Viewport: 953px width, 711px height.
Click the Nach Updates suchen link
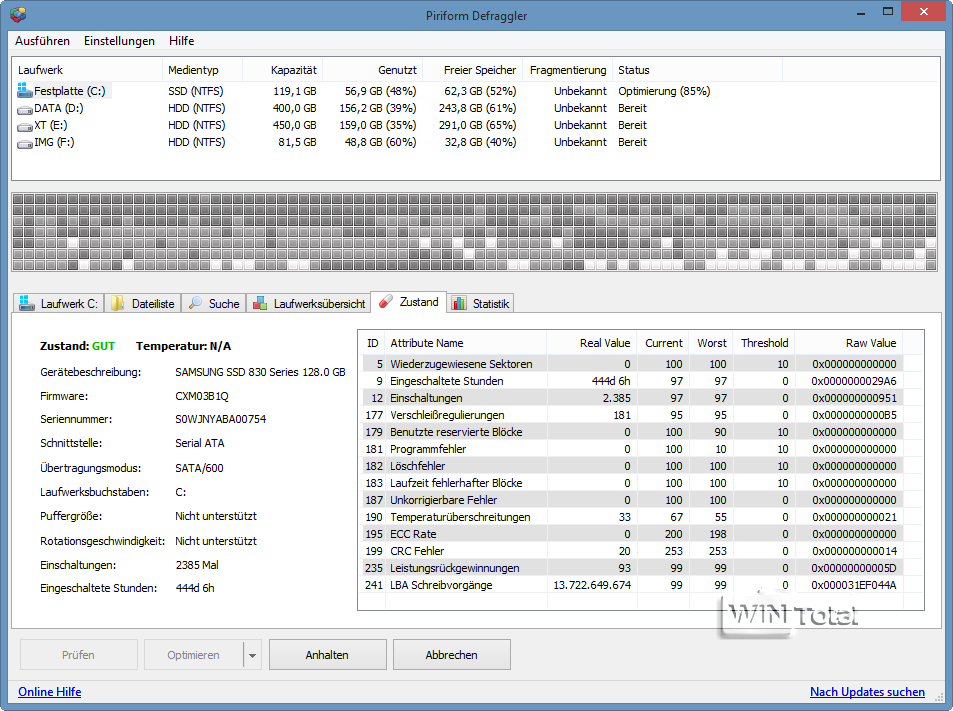pos(867,692)
